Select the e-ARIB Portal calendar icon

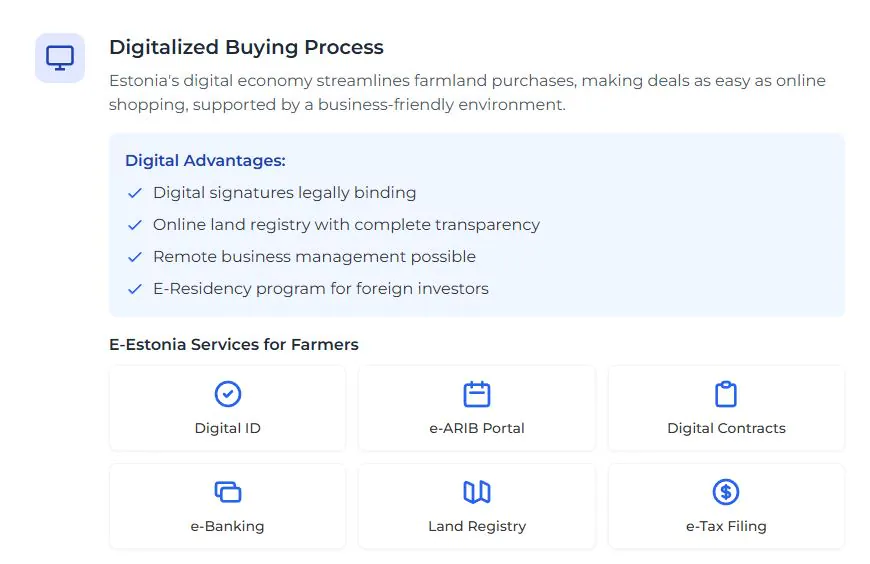(477, 394)
